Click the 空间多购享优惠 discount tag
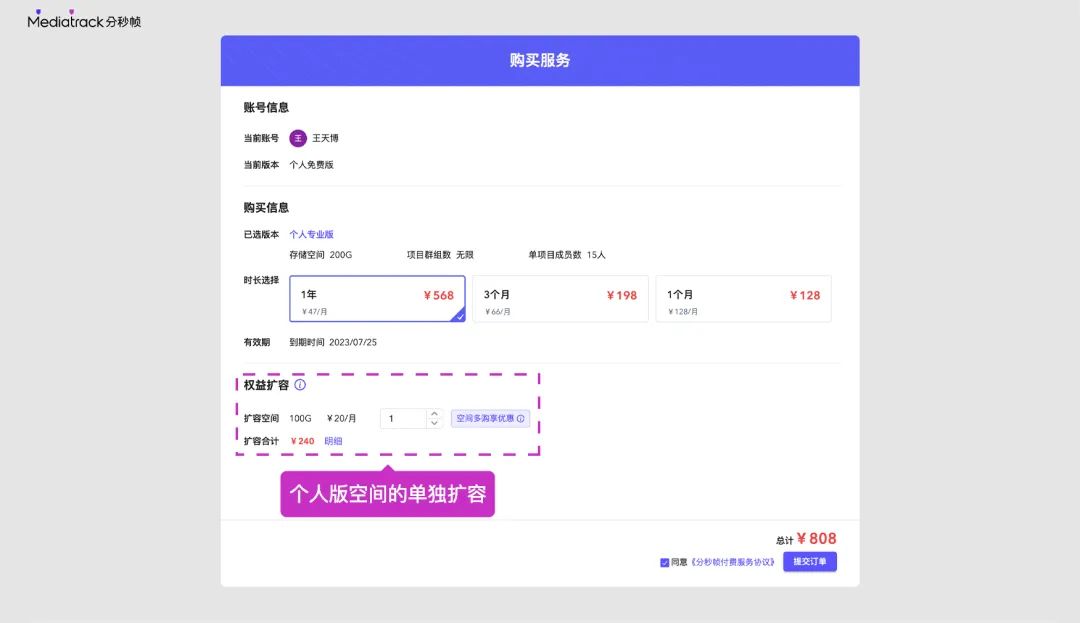Image resolution: width=1080 pixels, height=623 pixels. click(485, 419)
